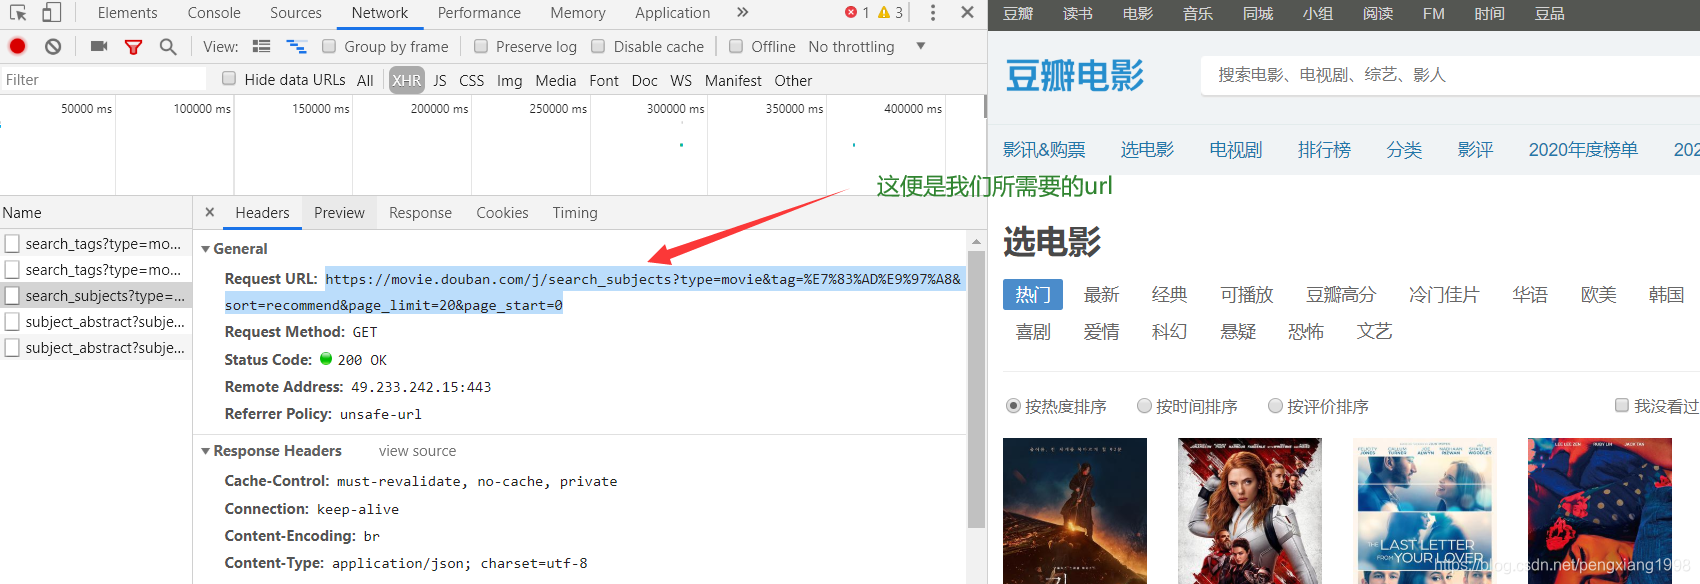This screenshot has width=1700, height=584.
Task: Click the 音乐 link in Douban top bar
Action: [1197, 14]
